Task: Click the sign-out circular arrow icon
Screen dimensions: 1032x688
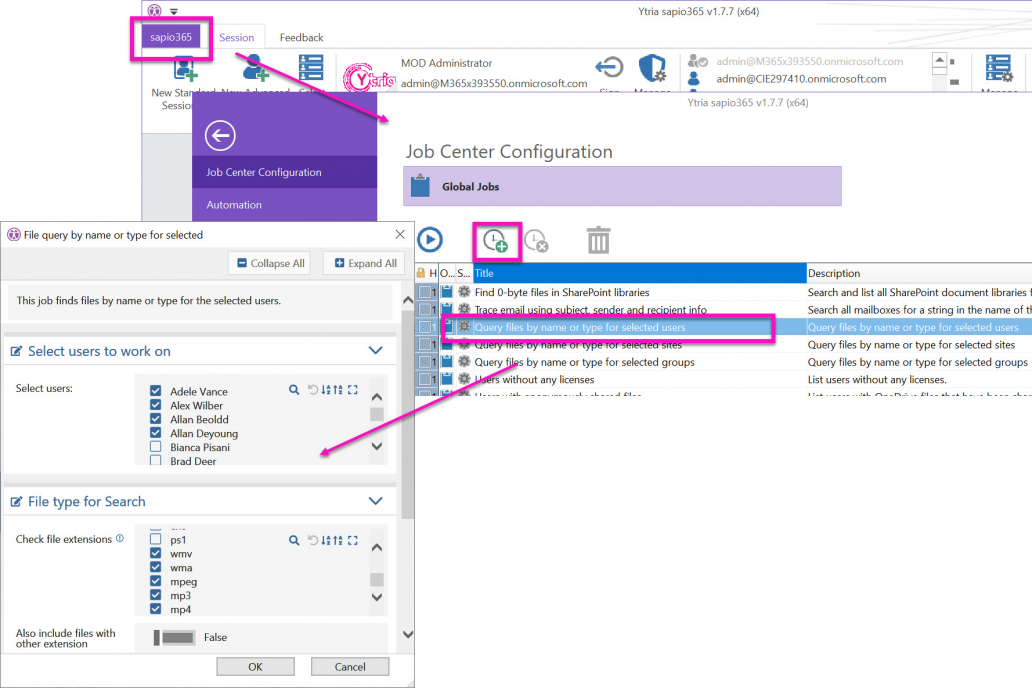Action: [609, 67]
